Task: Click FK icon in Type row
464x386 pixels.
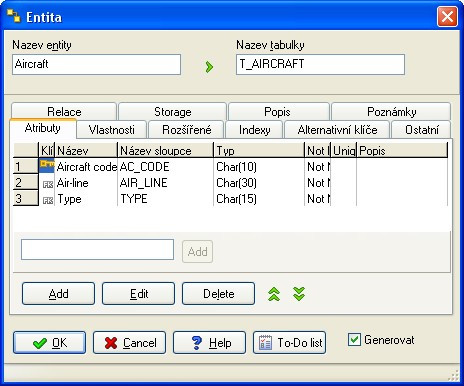Action: pos(48,200)
